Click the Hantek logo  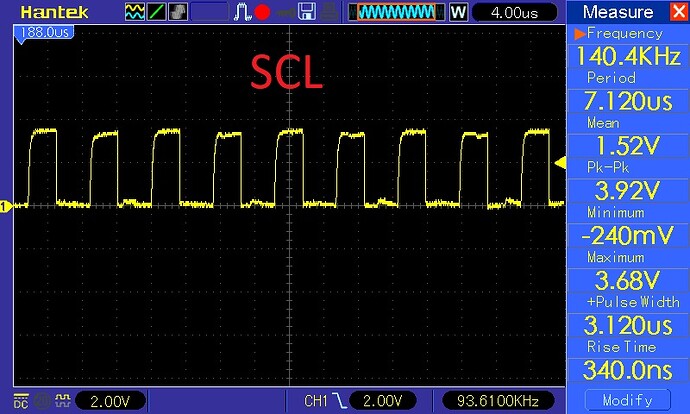point(54,12)
